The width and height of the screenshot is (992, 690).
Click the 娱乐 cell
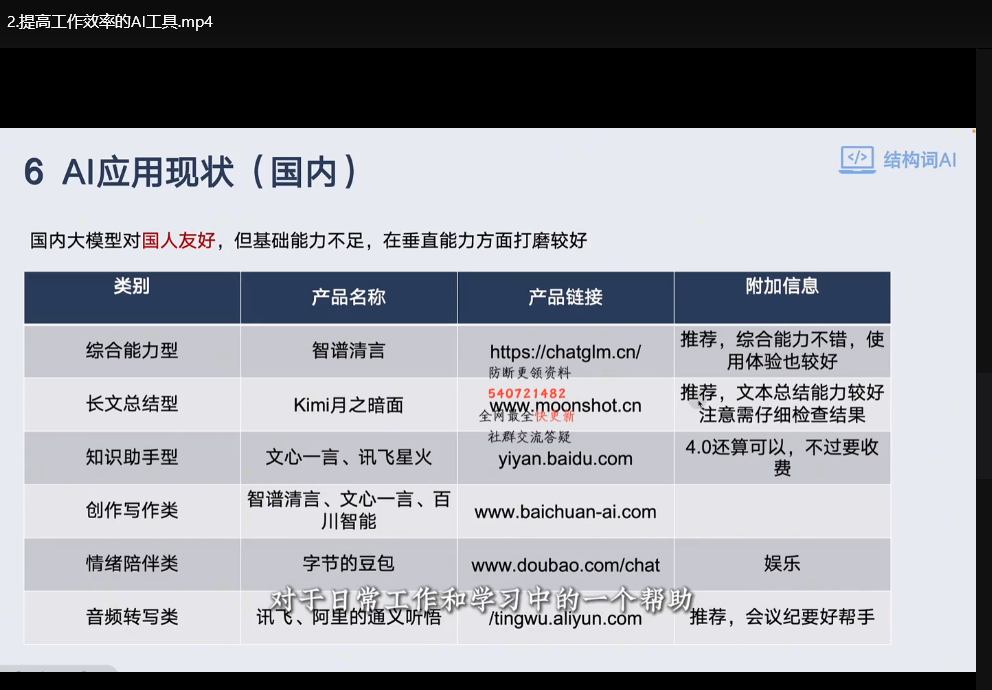pos(783,564)
